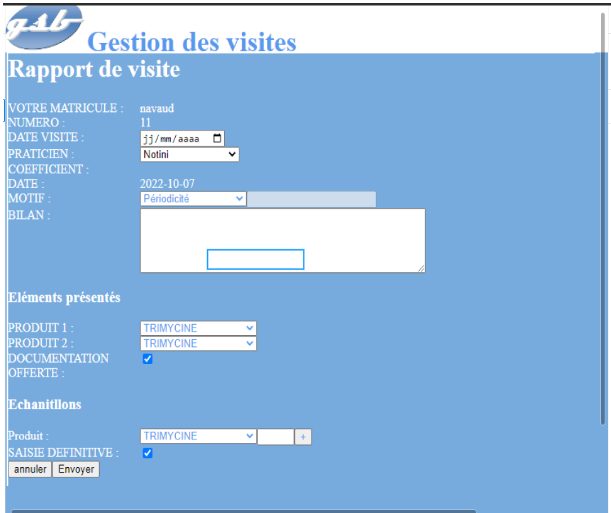Expand the MOTIF dropdown showing Périodicité
Image resolution: width=611 pixels, height=513 pixels.
(x=193, y=199)
